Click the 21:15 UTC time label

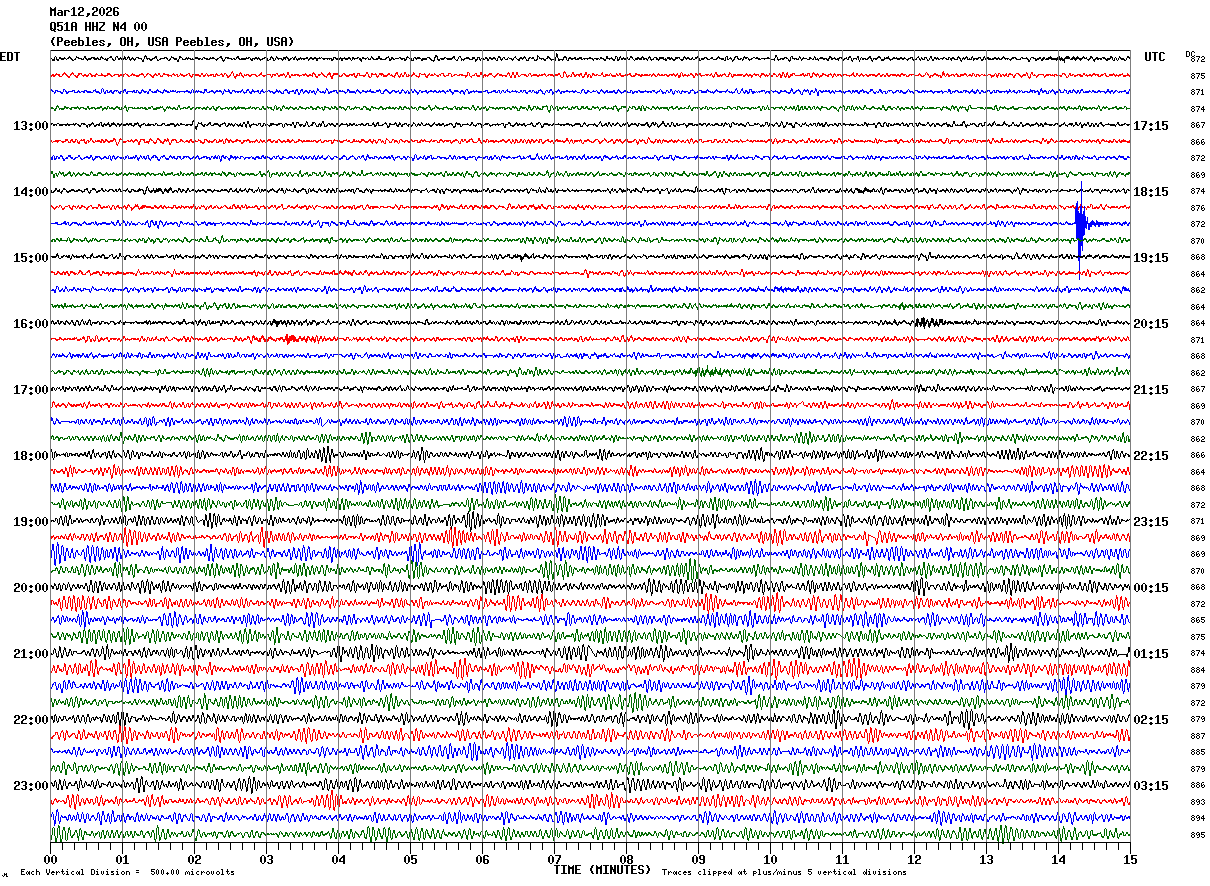pyautogui.click(x=1151, y=390)
